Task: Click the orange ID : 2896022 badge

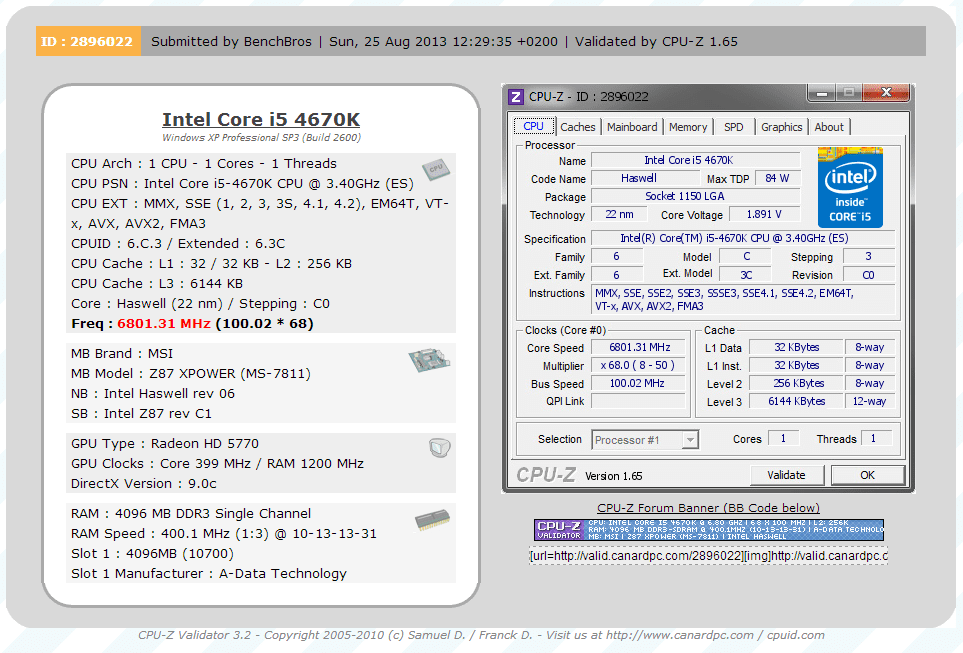Action: (88, 41)
